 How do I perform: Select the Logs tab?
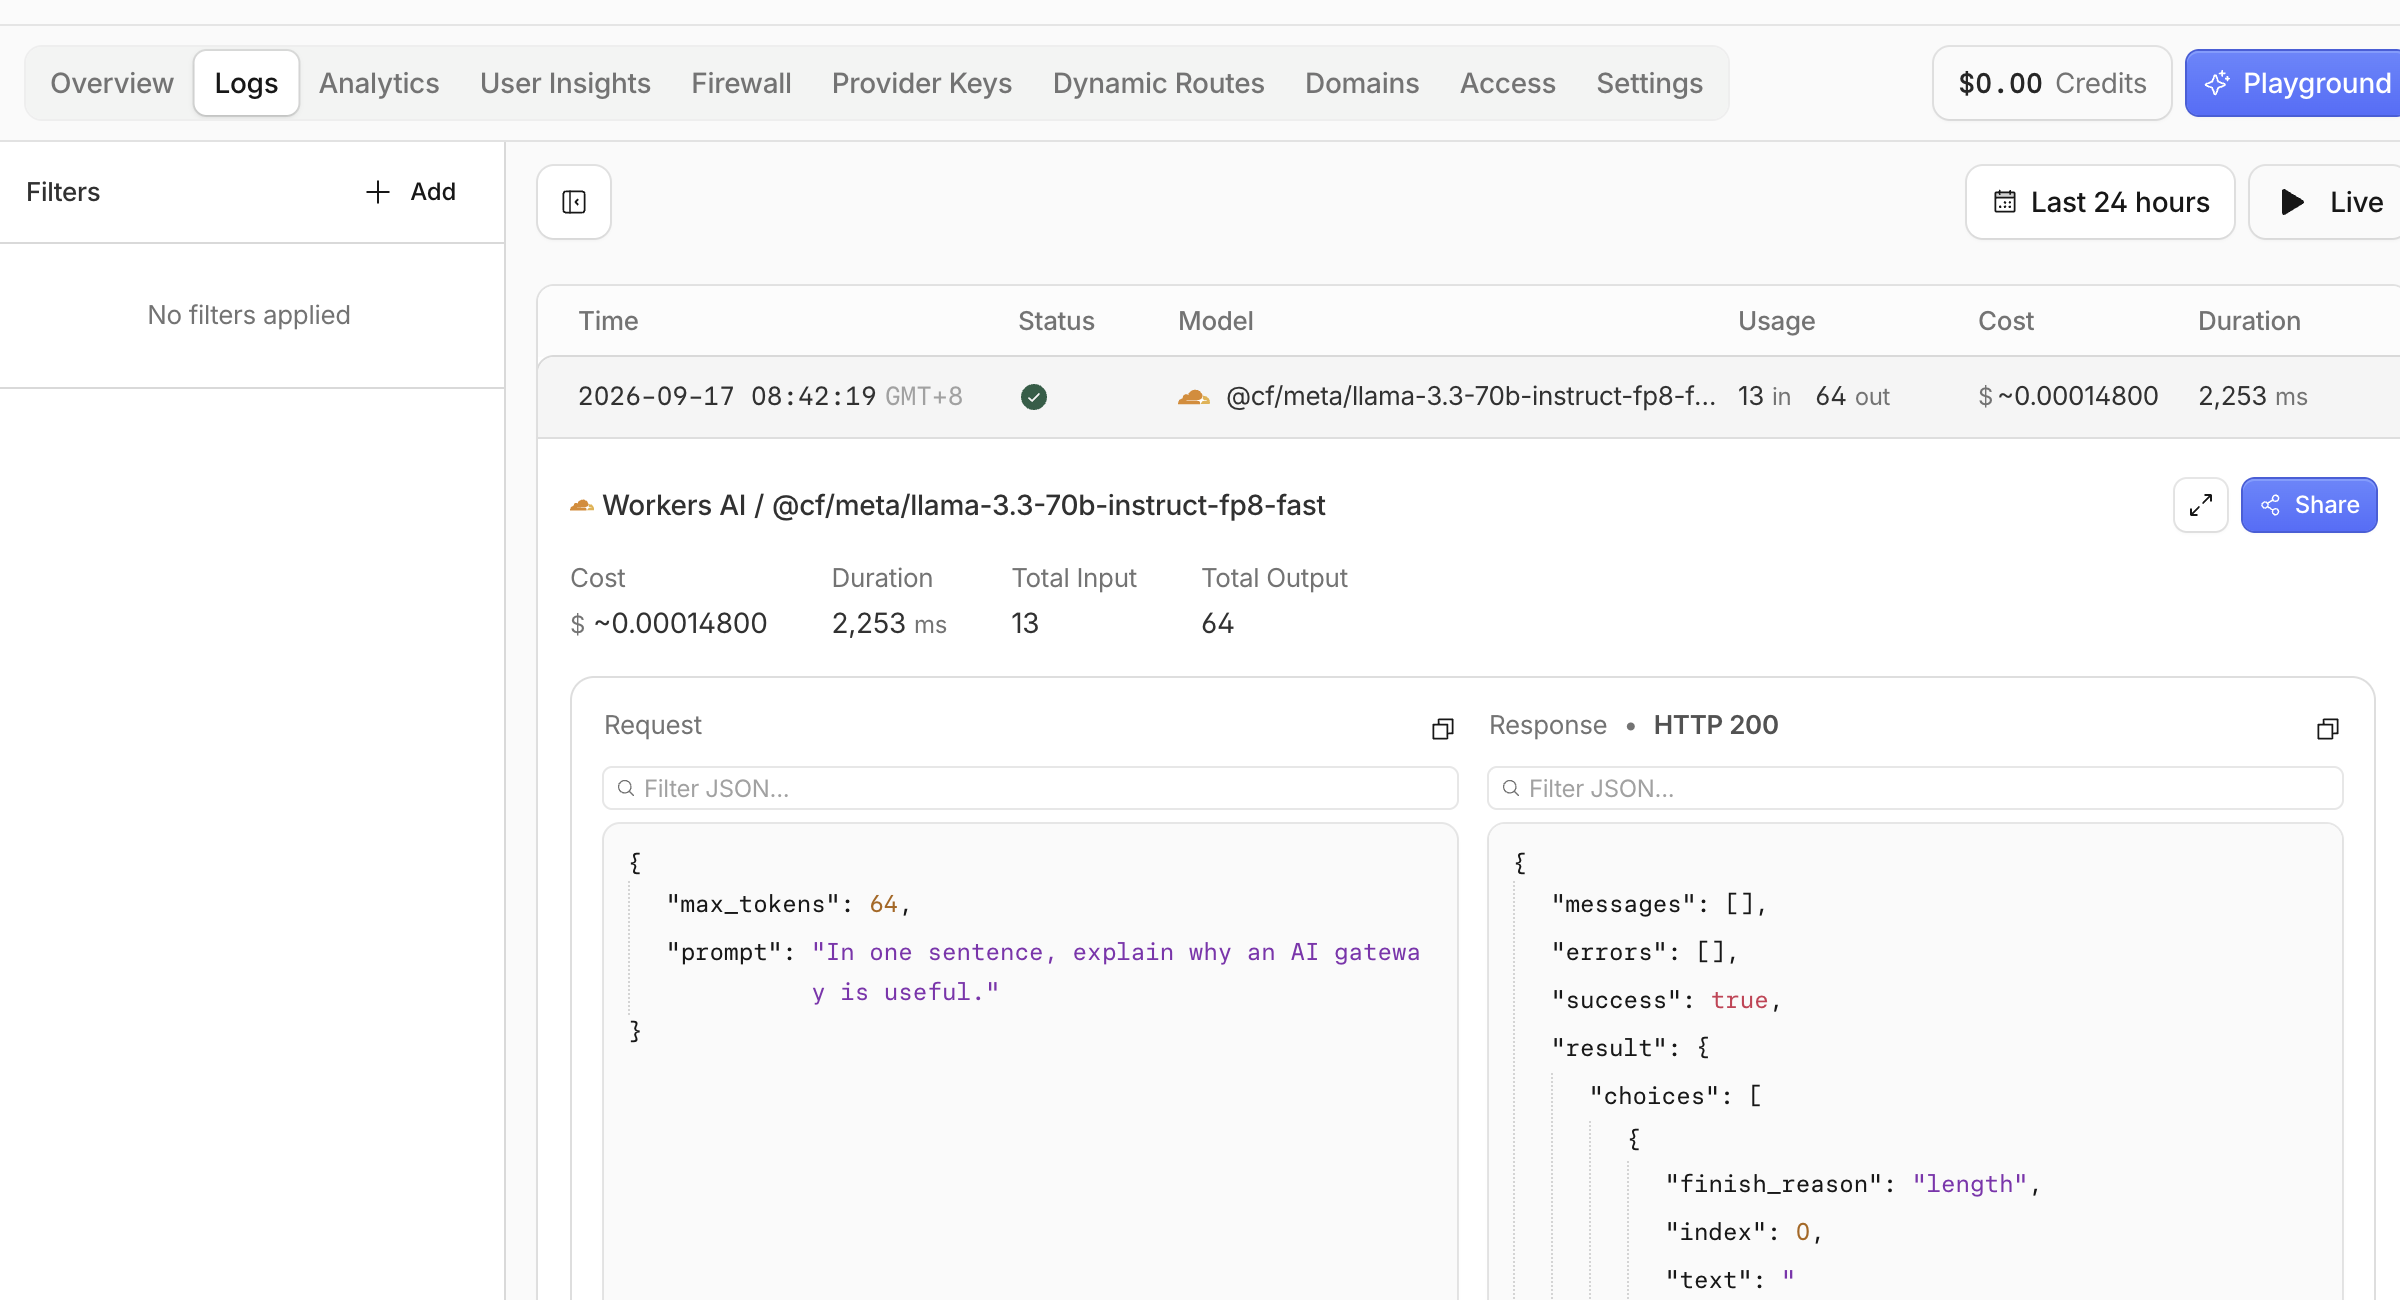[247, 83]
